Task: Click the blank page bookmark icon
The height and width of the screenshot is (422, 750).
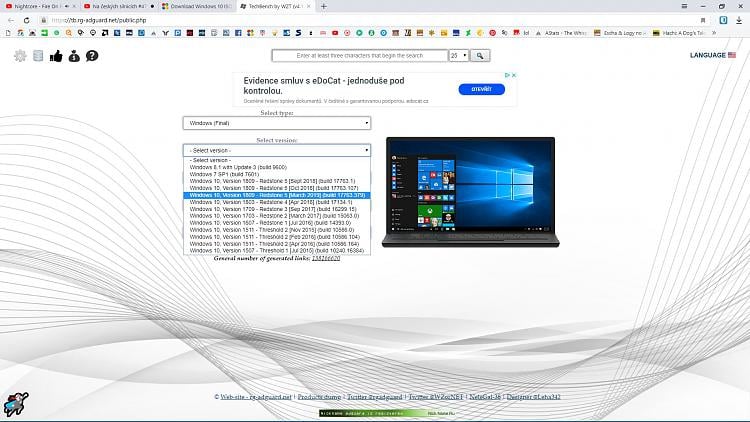Action: (x=8, y=33)
